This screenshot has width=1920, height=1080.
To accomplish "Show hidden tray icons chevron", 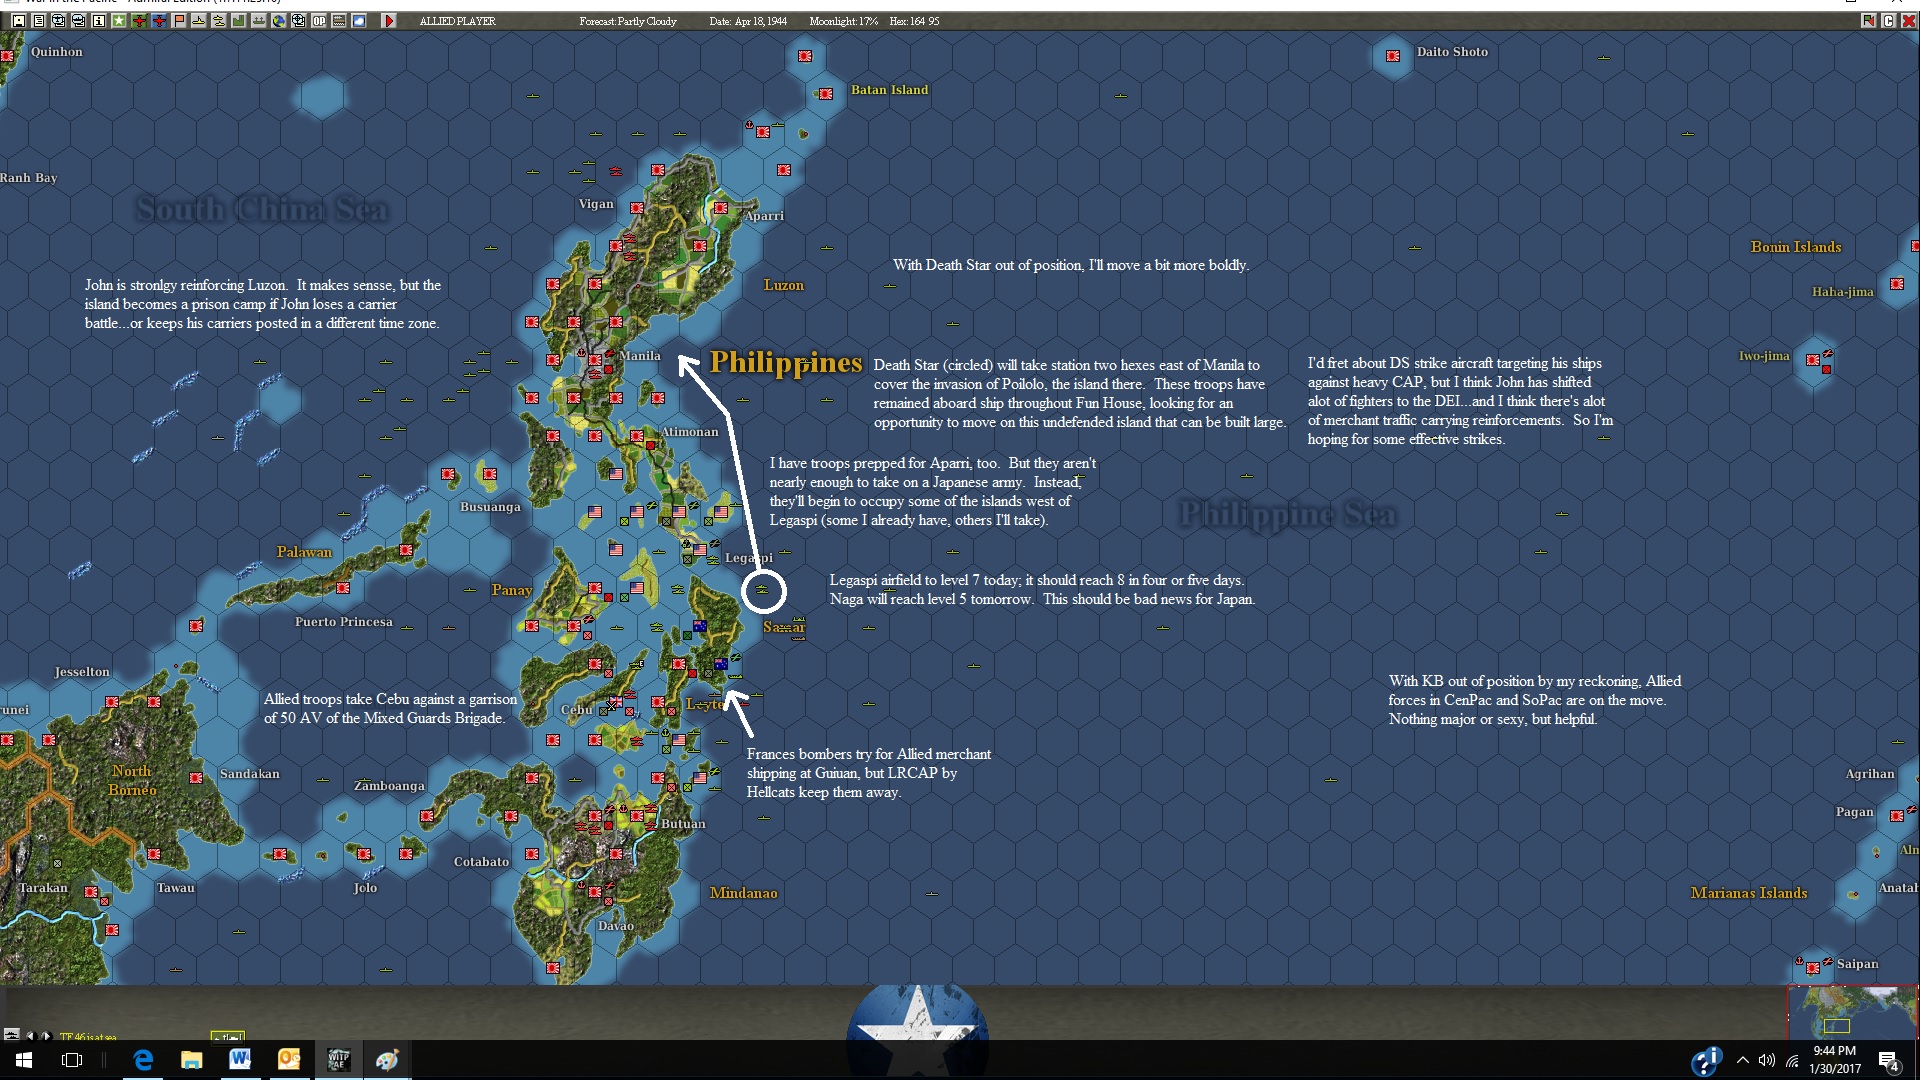I will click(1743, 1061).
